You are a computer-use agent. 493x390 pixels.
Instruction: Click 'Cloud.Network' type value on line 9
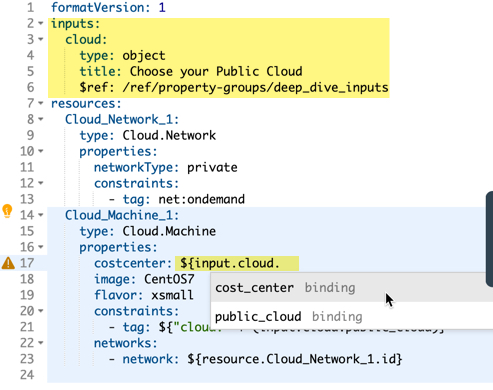point(169,135)
